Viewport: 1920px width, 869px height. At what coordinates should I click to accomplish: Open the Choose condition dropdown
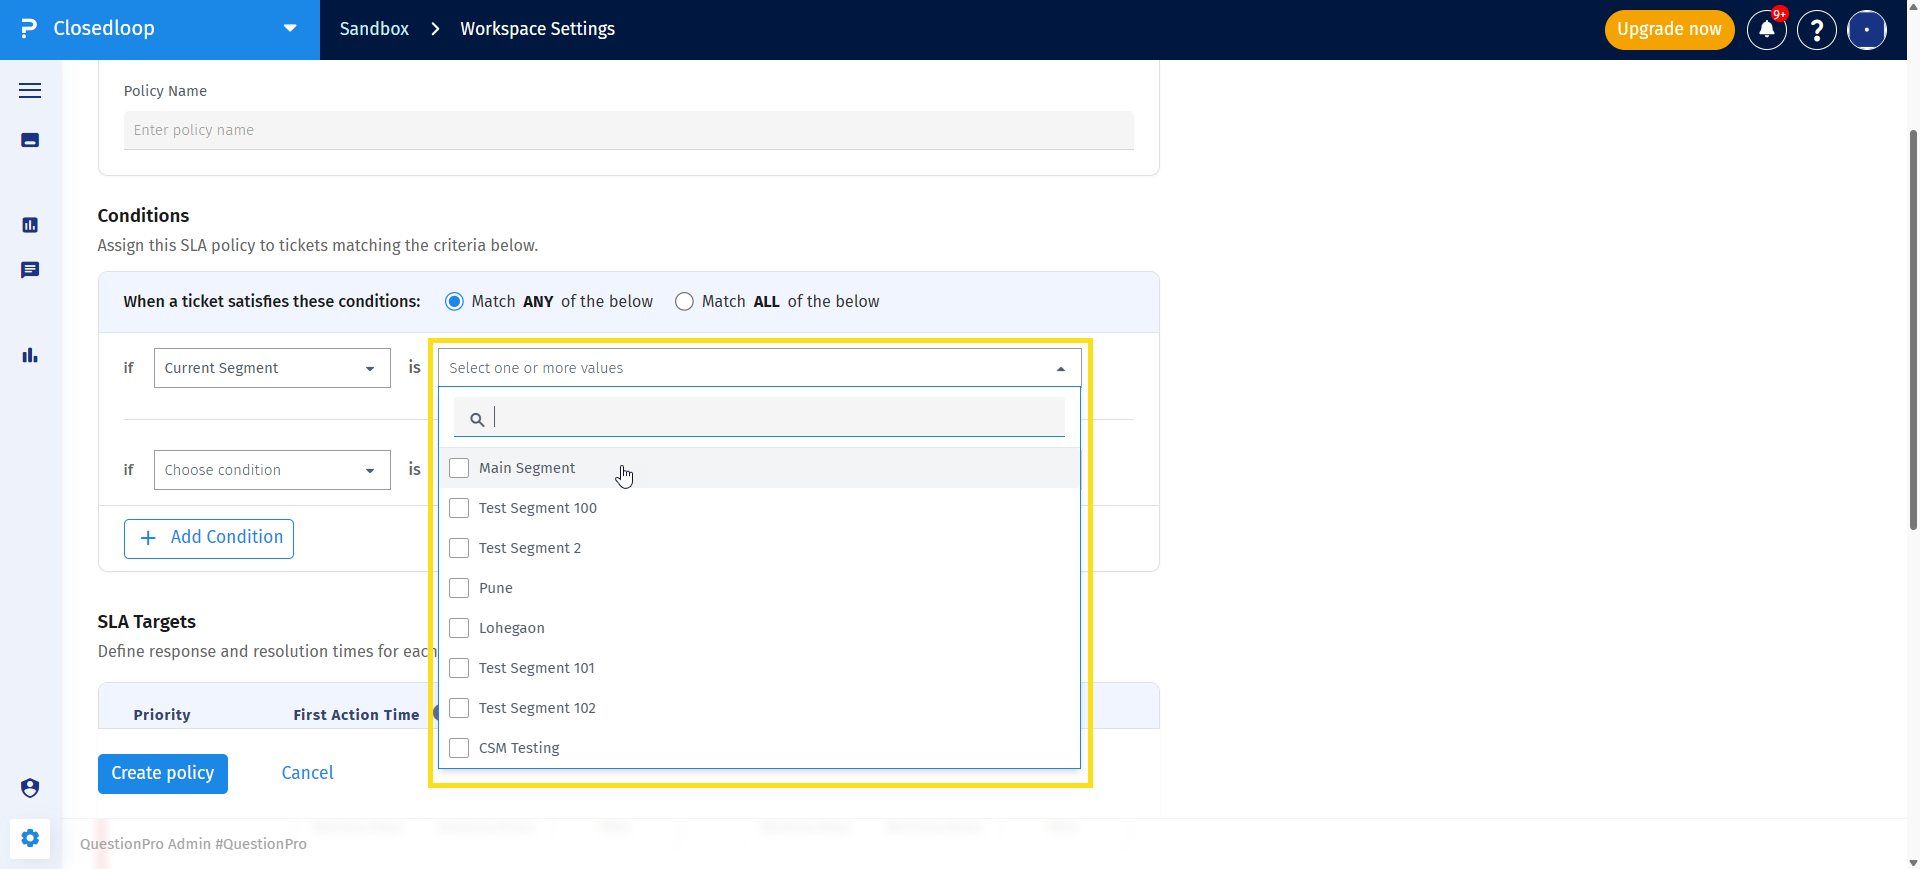point(272,470)
